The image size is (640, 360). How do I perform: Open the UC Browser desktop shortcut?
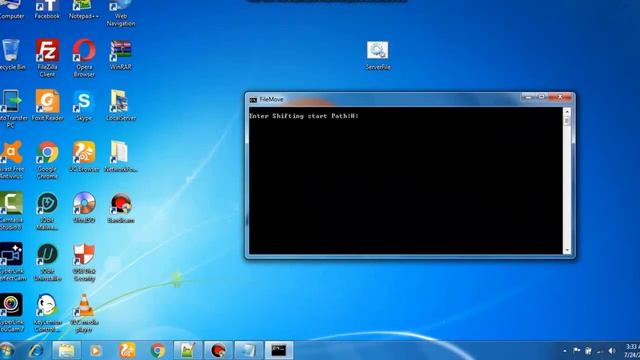point(84,156)
